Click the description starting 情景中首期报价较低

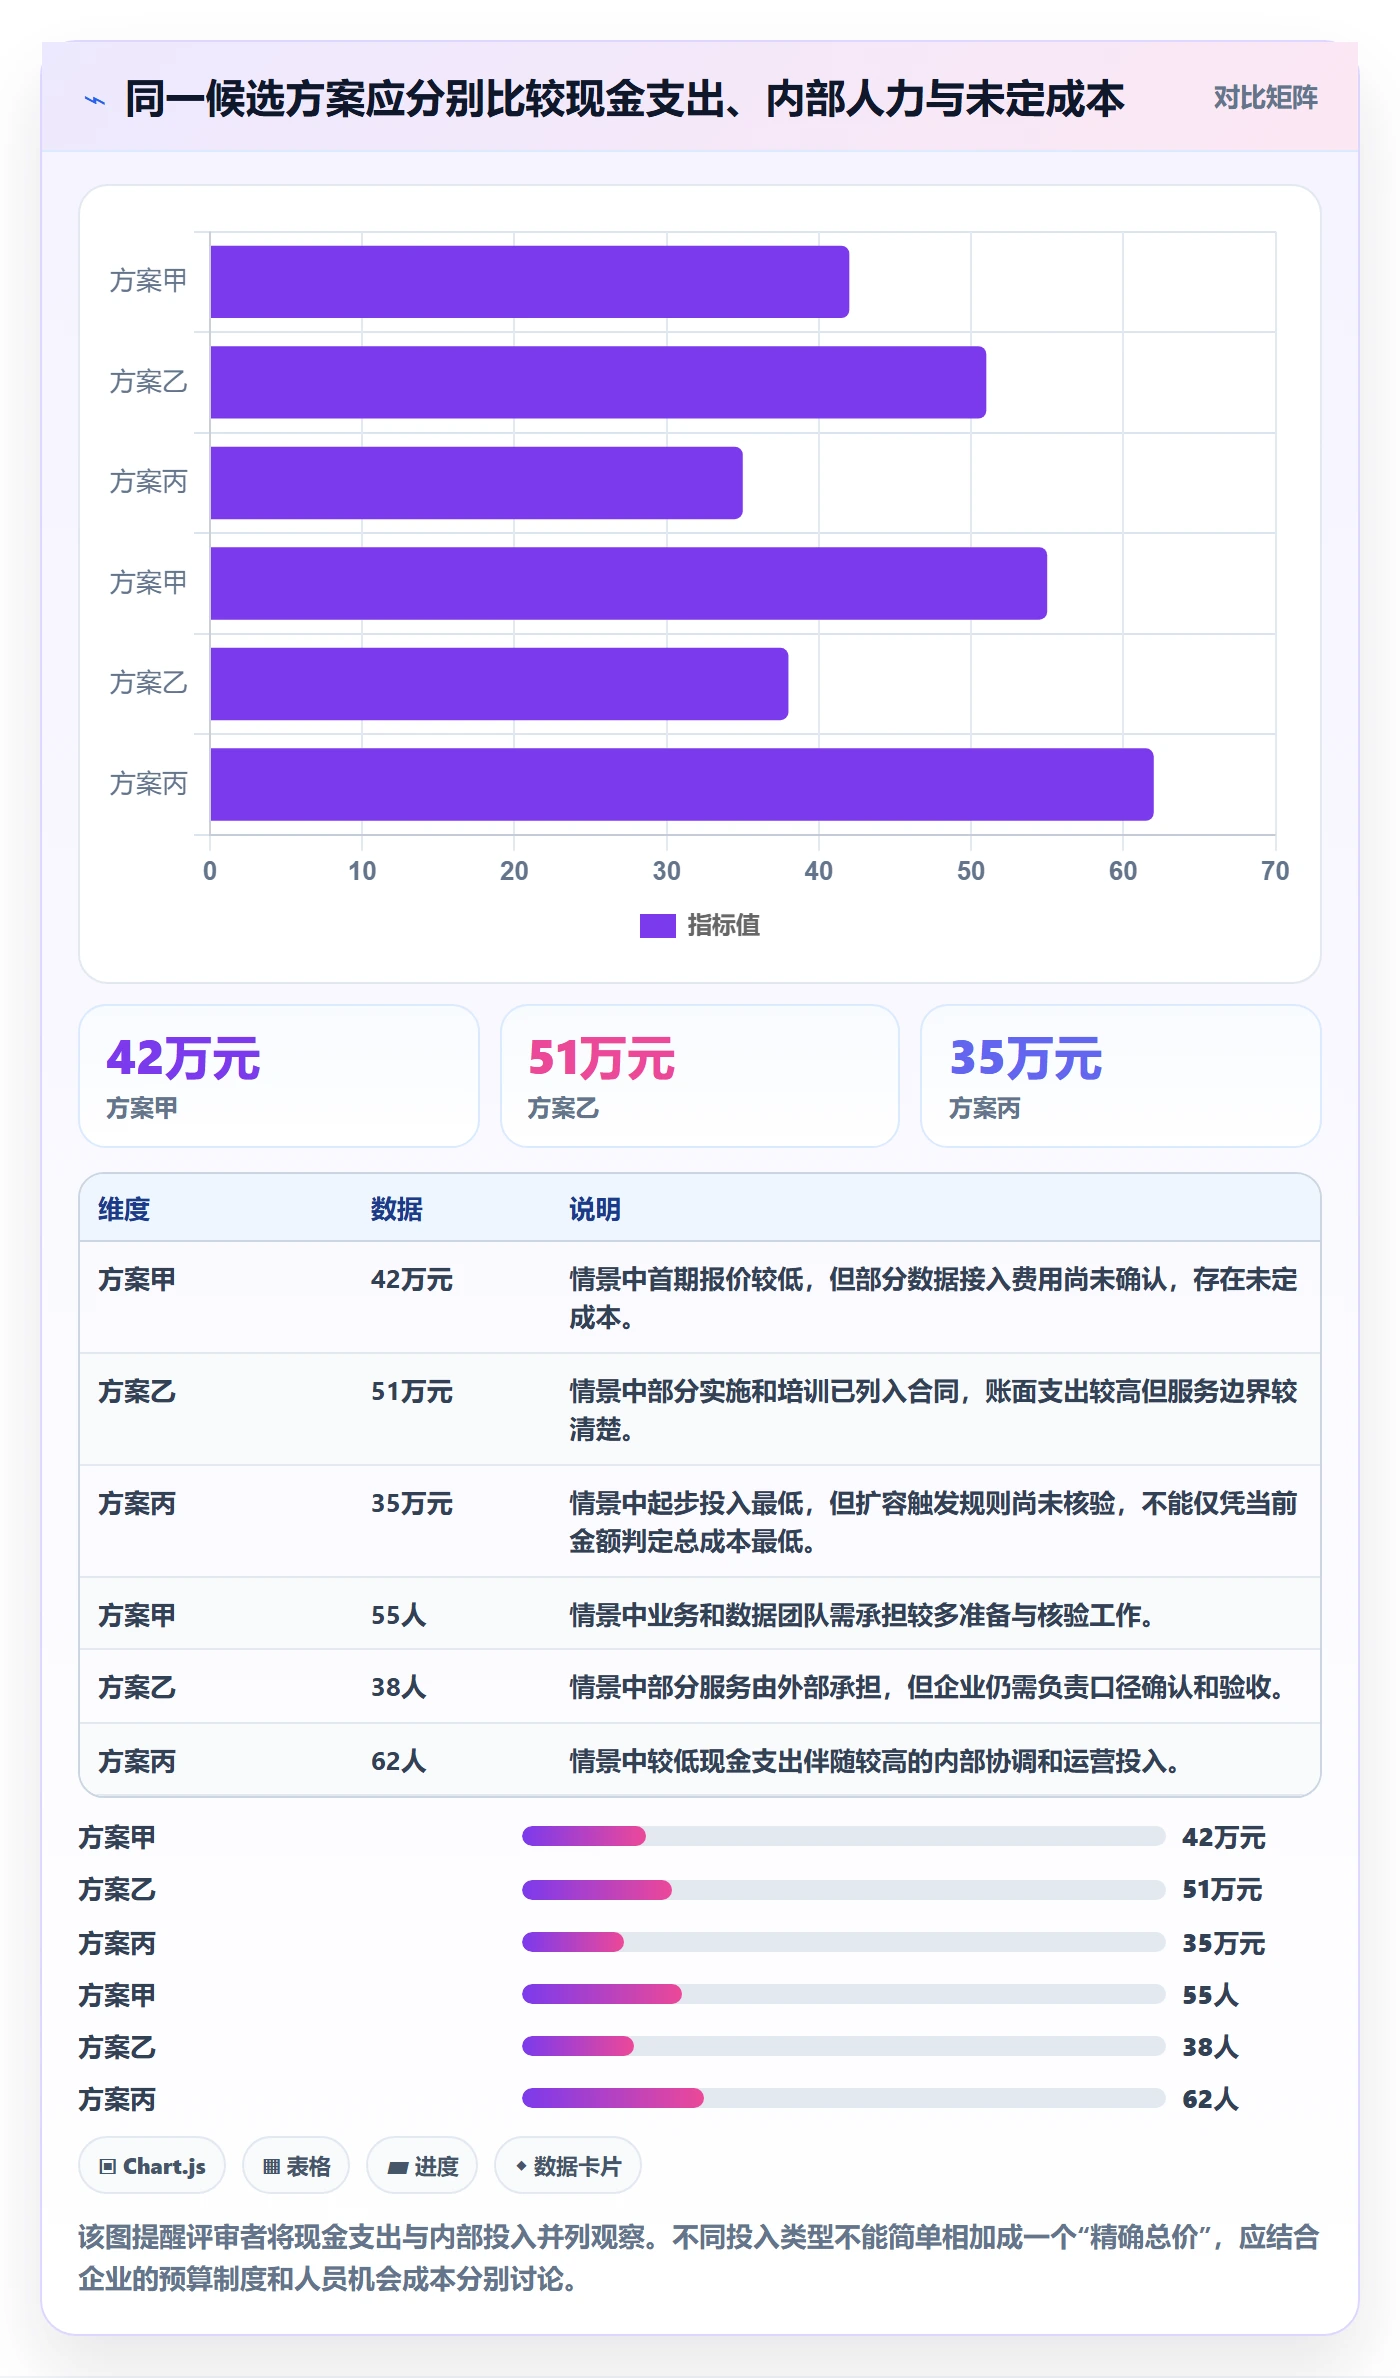click(x=933, y=1298)
